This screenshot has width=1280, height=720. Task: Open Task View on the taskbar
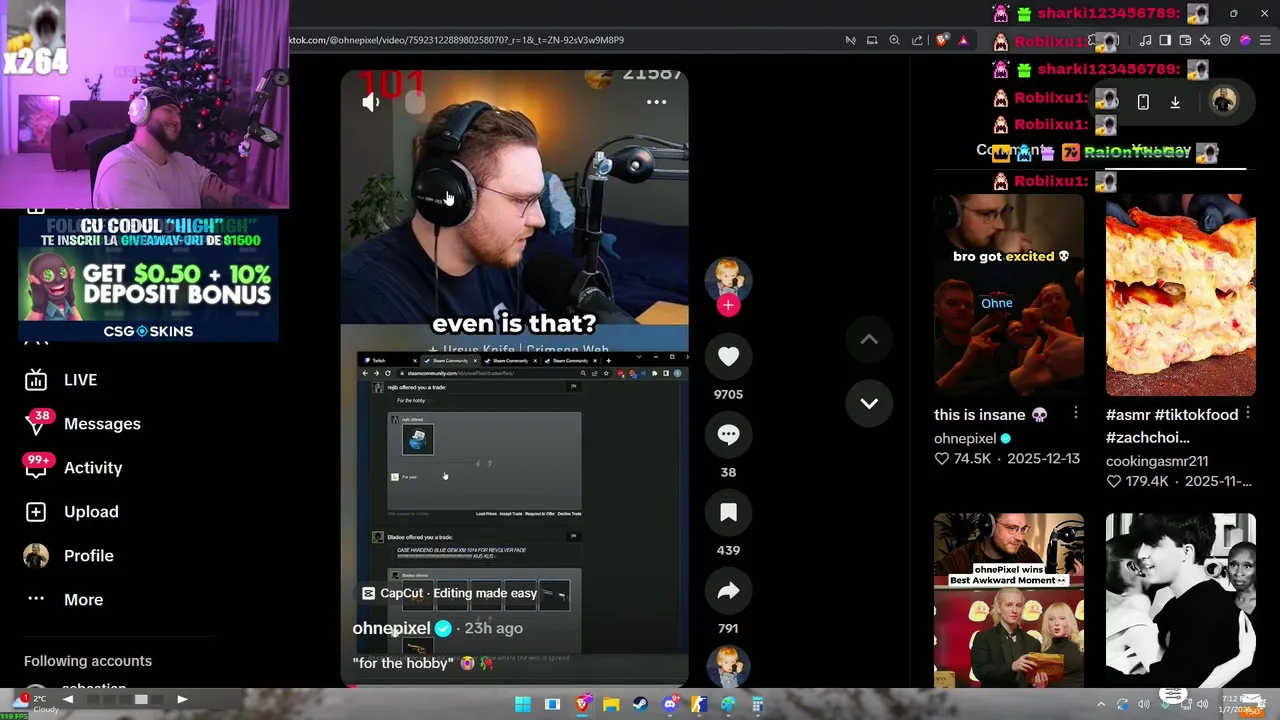[552, 705]
